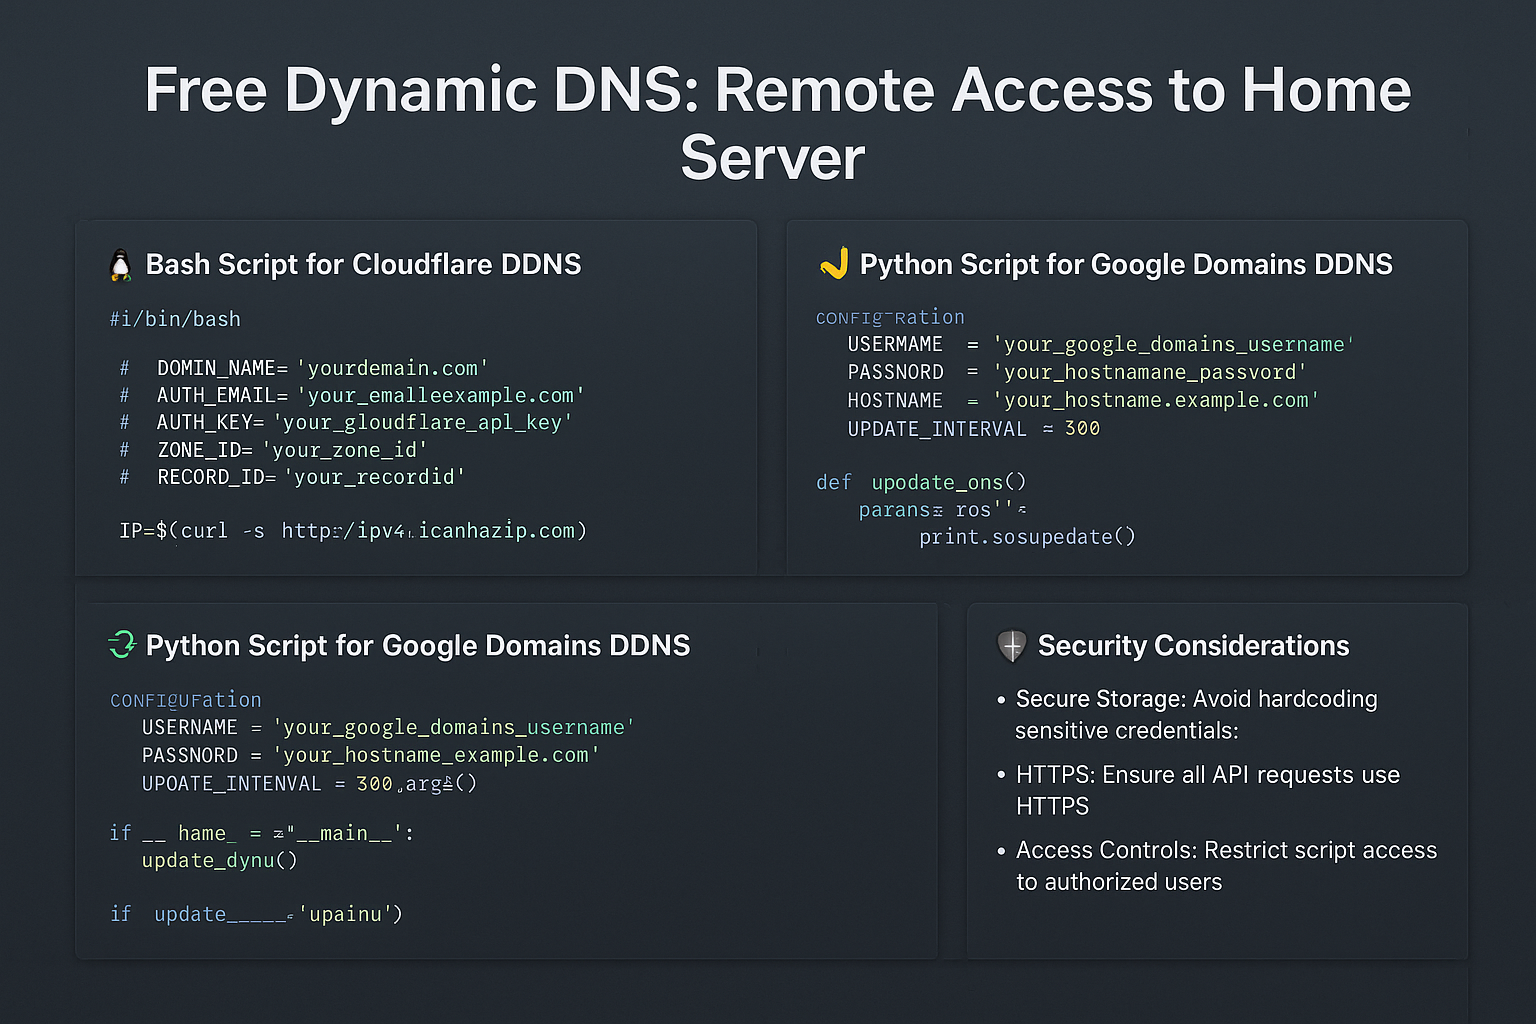This screenshot has width=1536, height=1024.
Task: Click the USERNAME line in bottom-left card
Action: point(388,727)
